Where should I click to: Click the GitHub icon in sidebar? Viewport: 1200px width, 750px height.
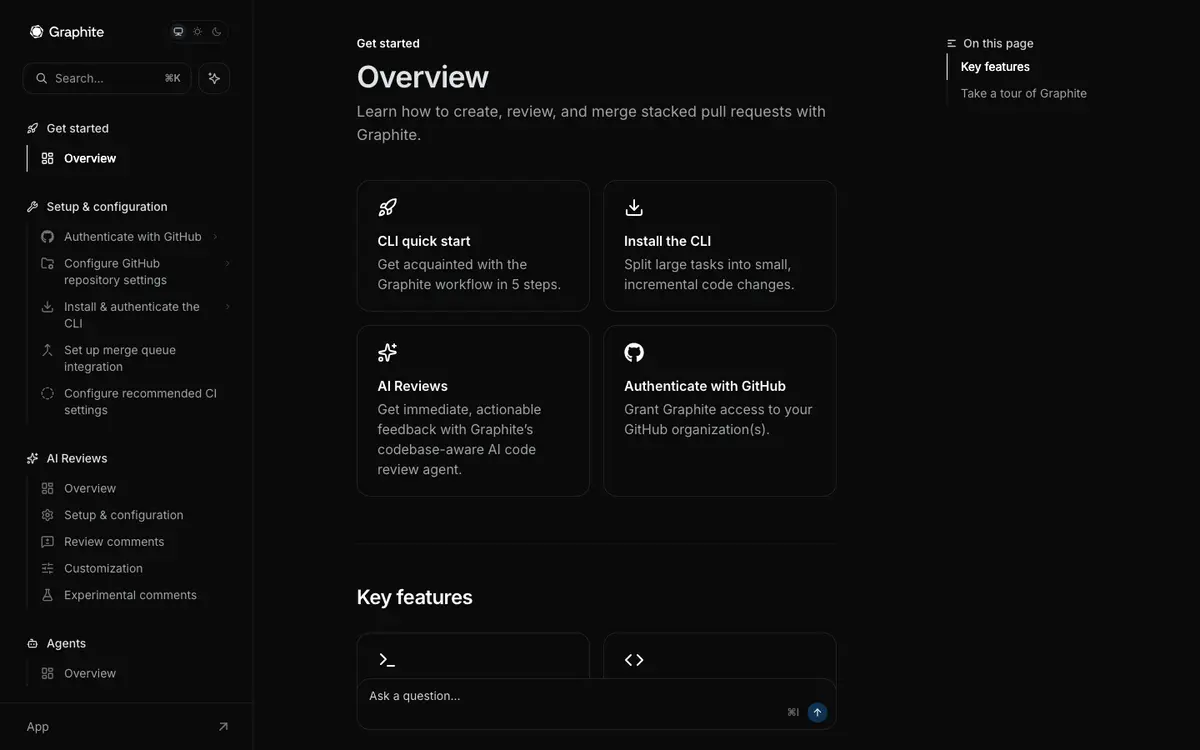(x=47, y=237)
